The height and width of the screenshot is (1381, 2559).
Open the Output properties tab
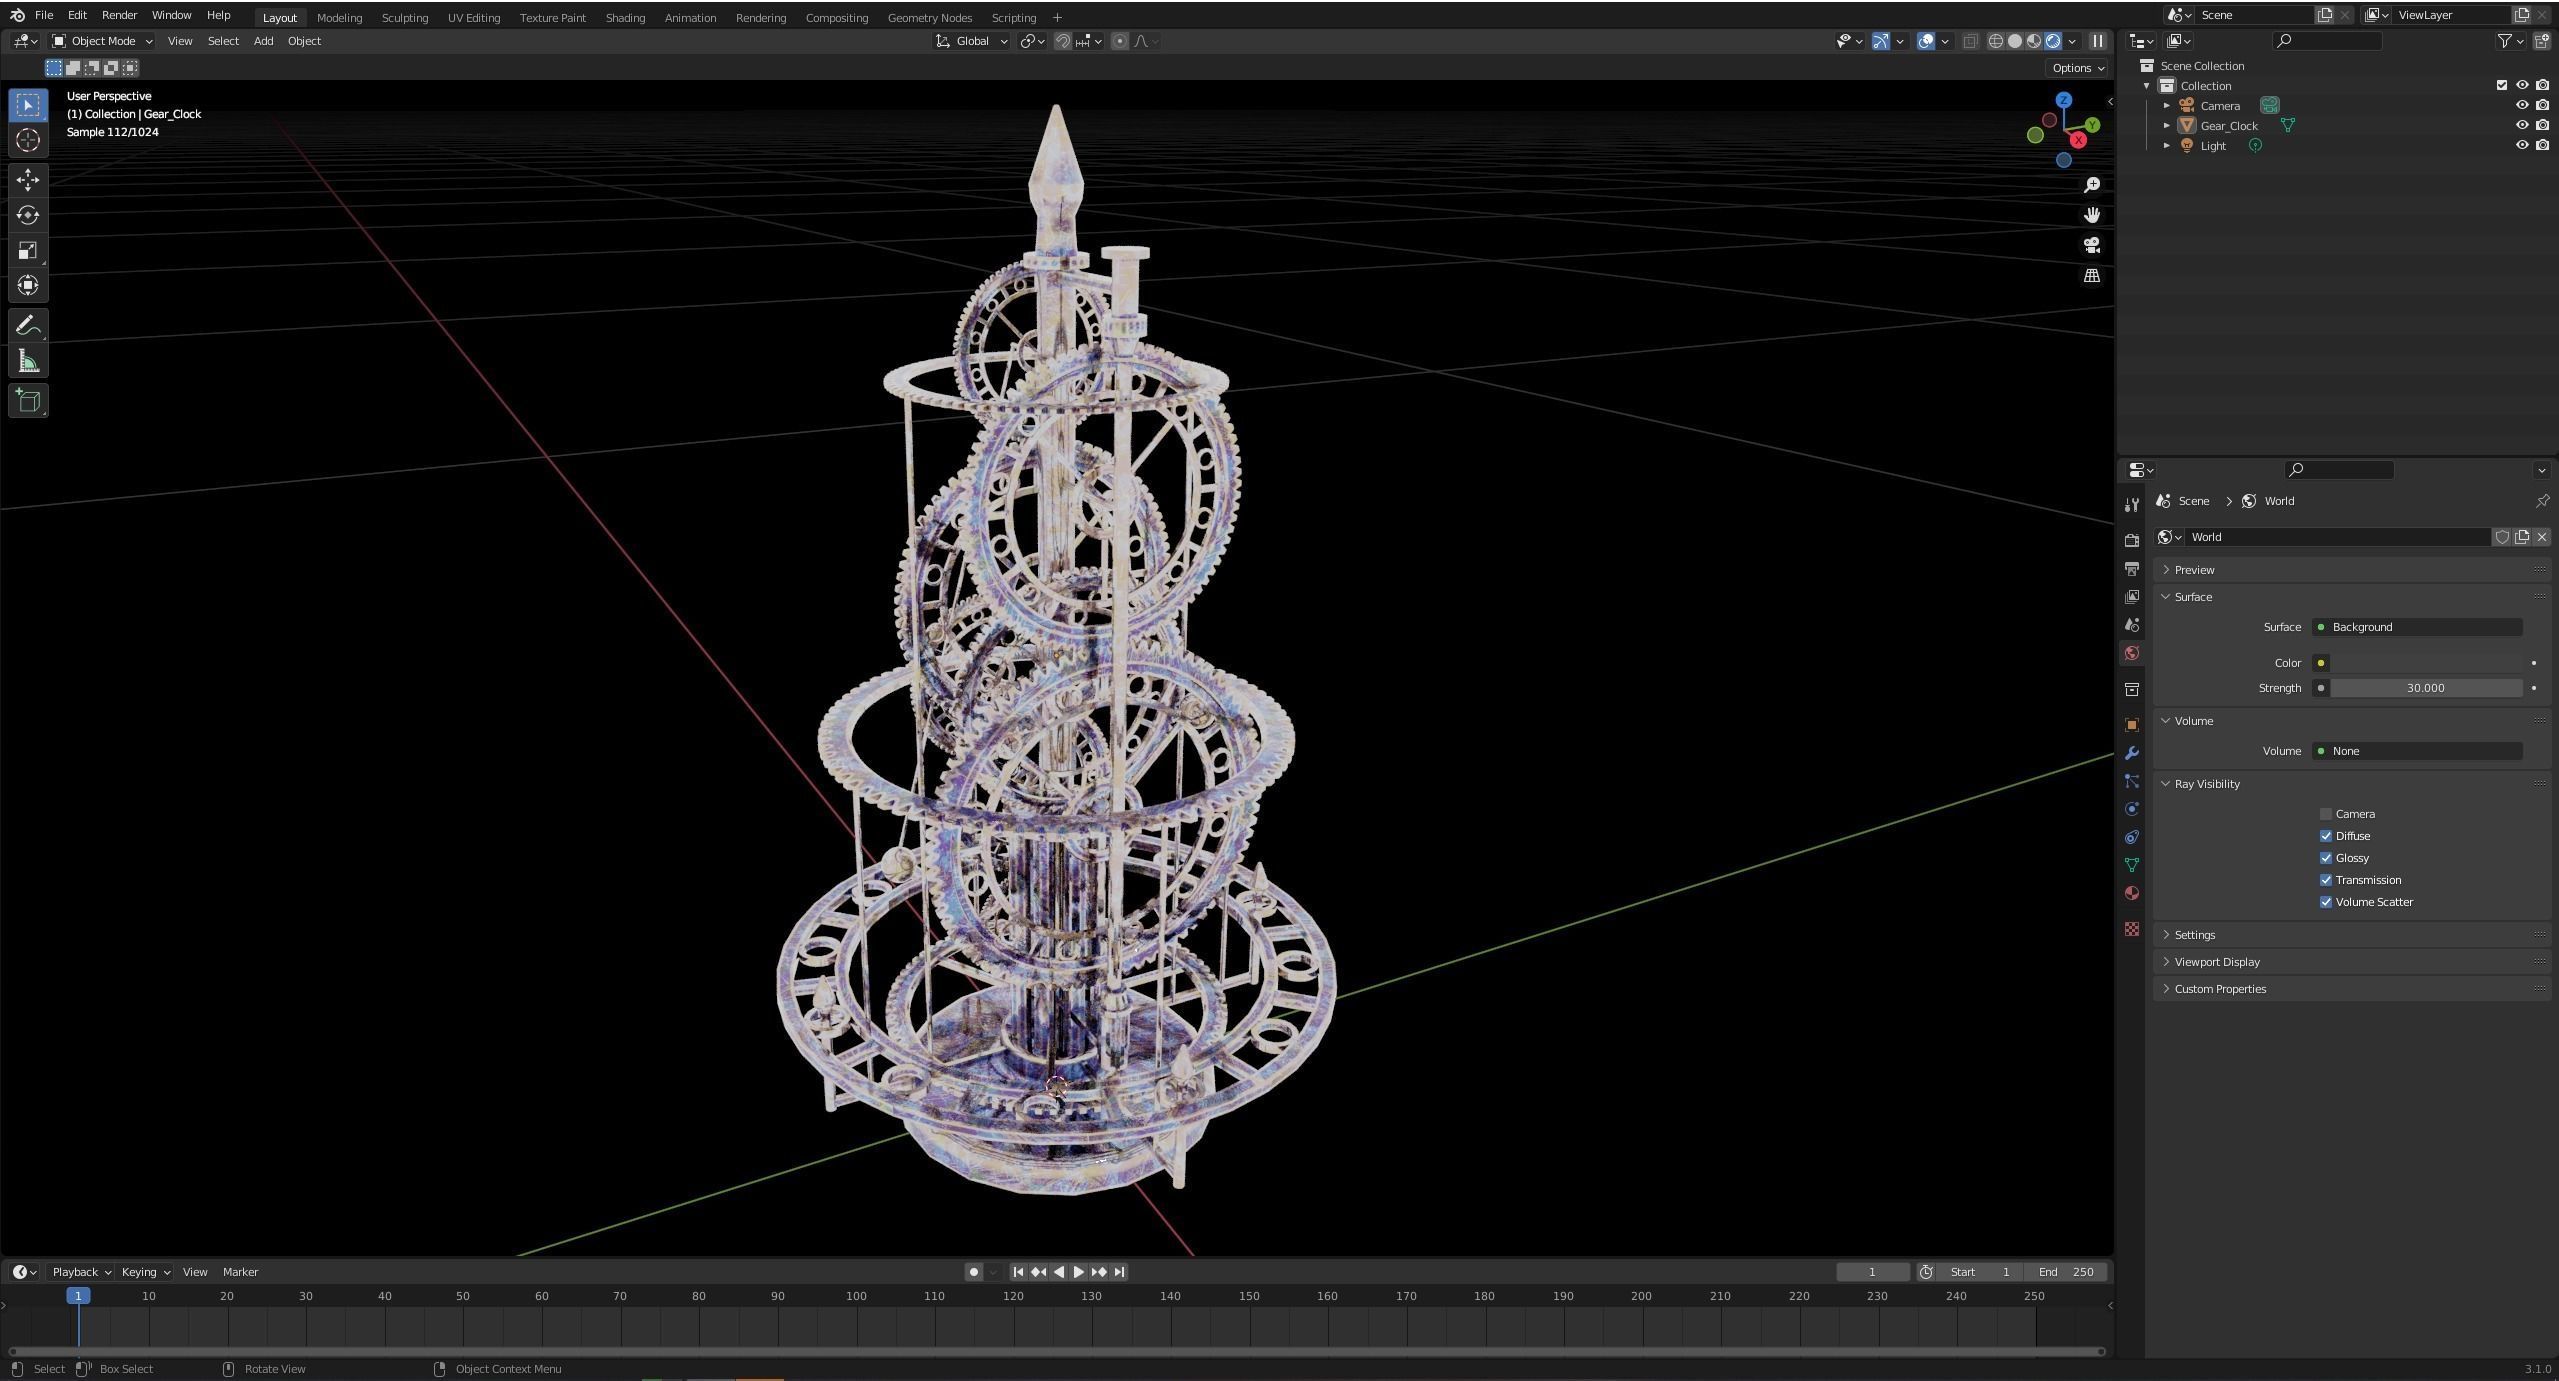(2131, 568)
